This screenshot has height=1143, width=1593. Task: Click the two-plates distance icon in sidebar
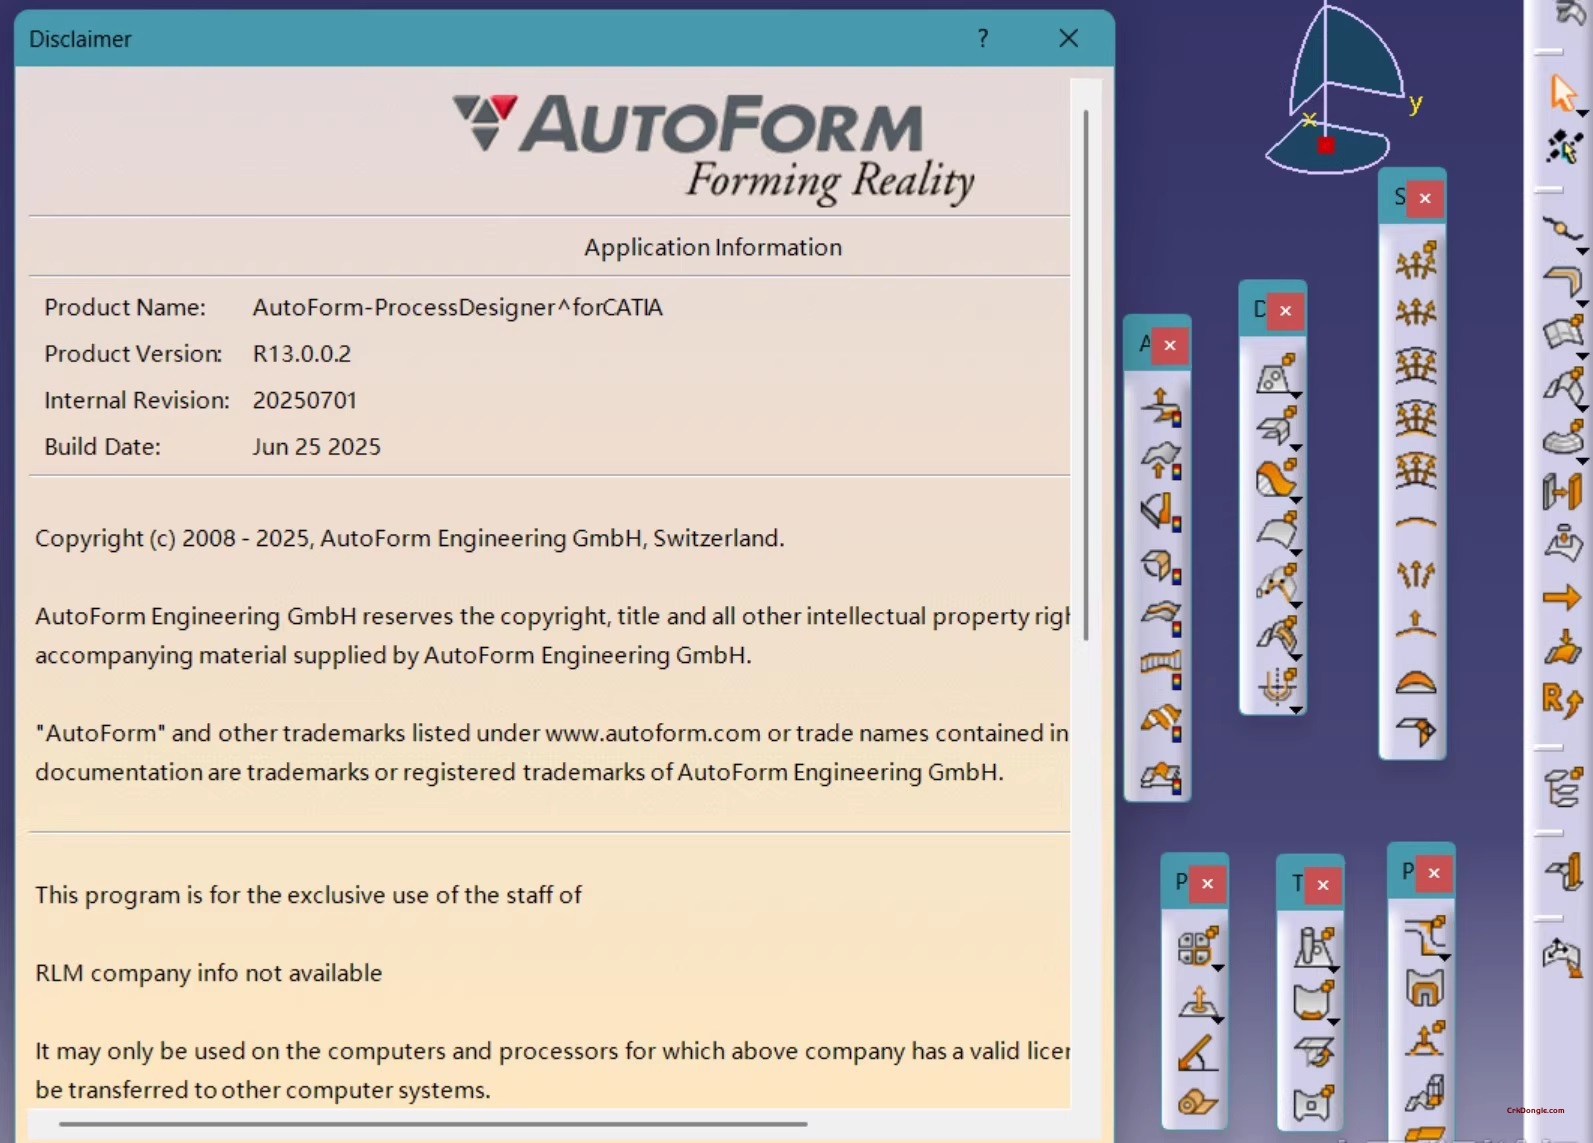tap(1562, 492)
